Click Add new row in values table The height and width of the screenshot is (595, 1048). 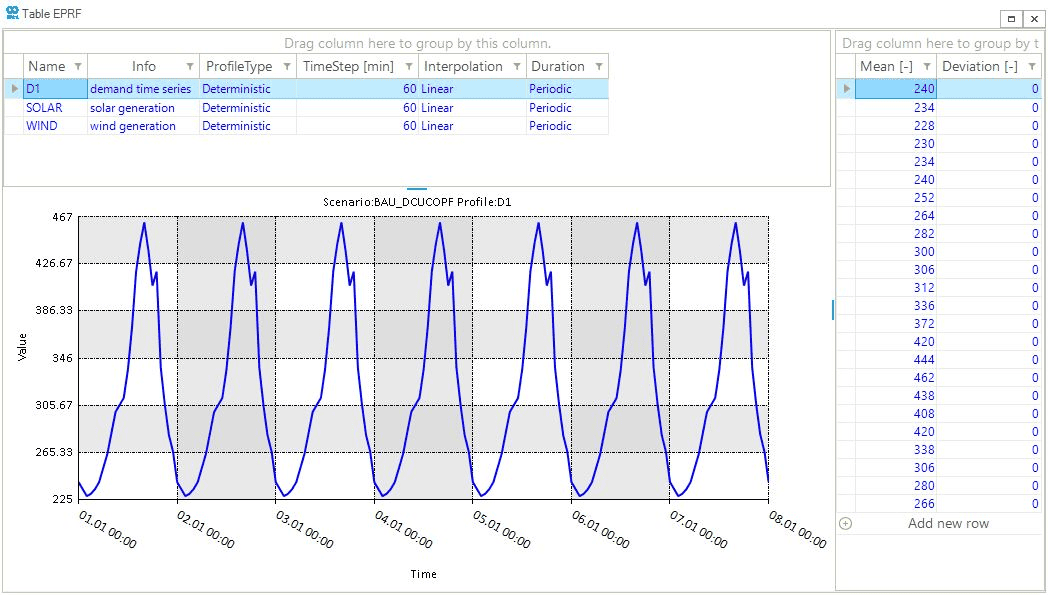point(947,523)
